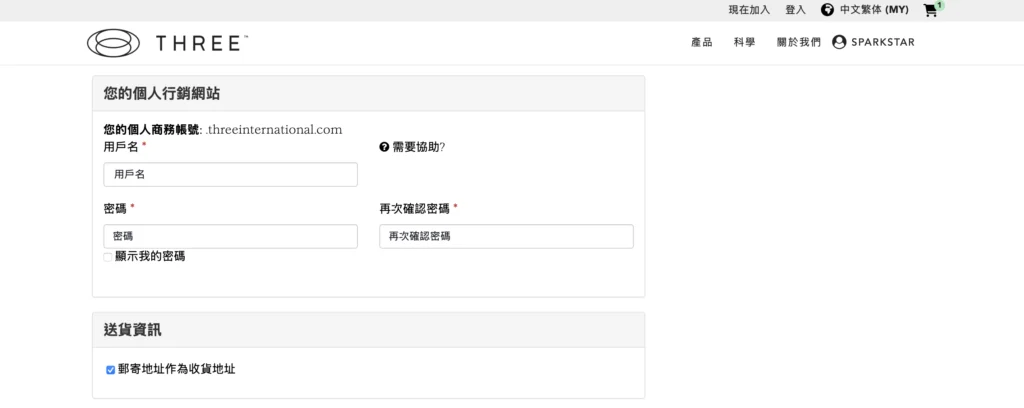Click the question mark help icon

click(384, 147)
